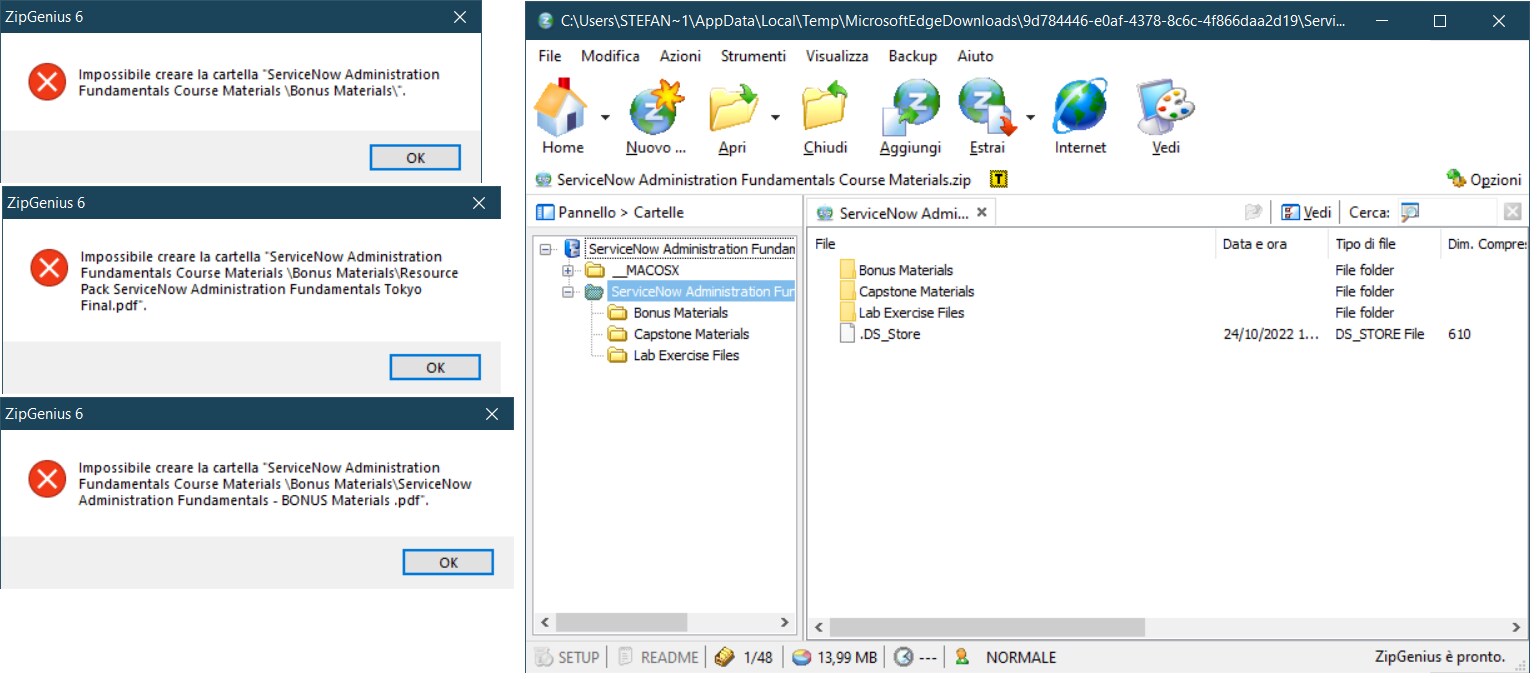Close the Tokyo Final.pdf error dialog
The image size is (1537, 679).
click(x=479, y=203)
